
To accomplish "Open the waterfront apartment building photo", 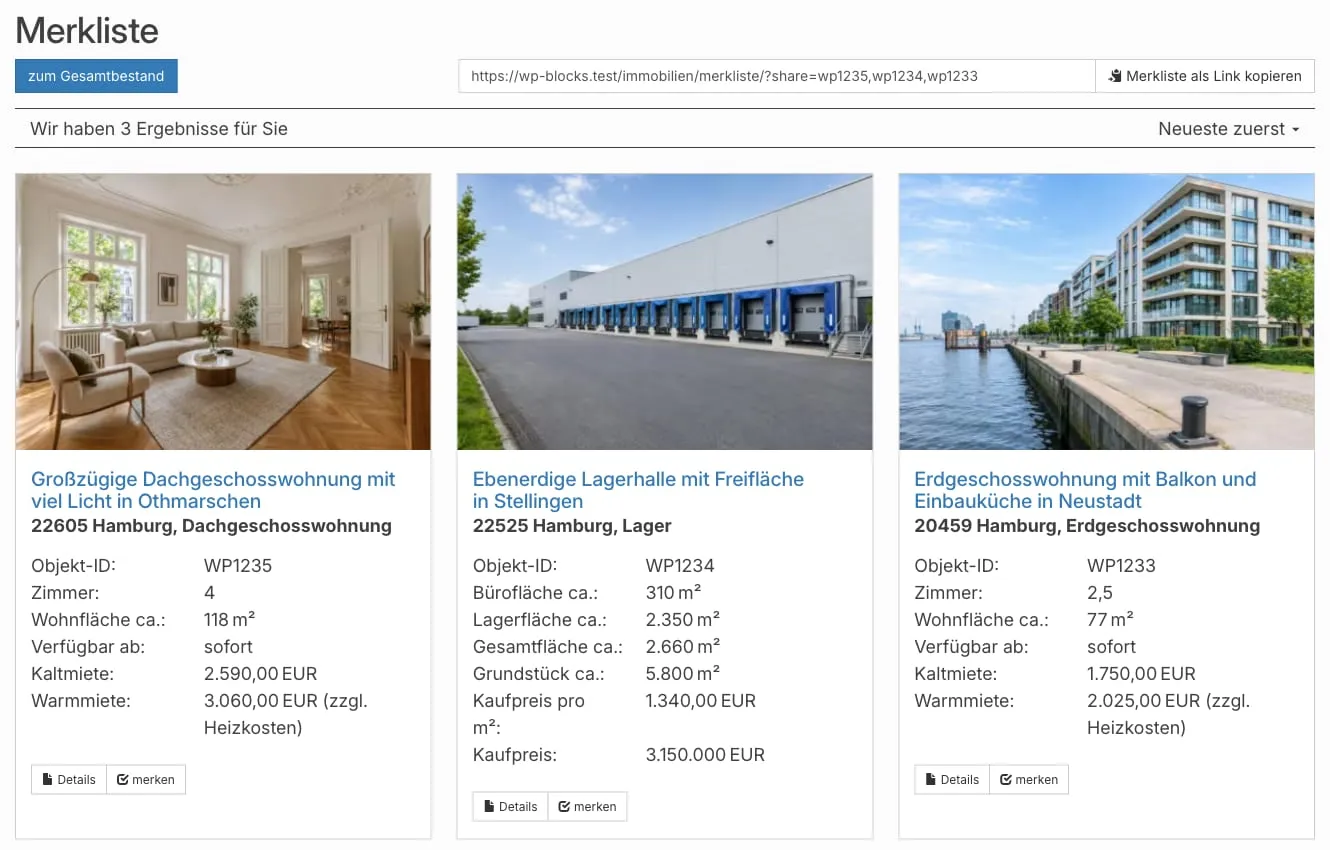I will 1107,312.
